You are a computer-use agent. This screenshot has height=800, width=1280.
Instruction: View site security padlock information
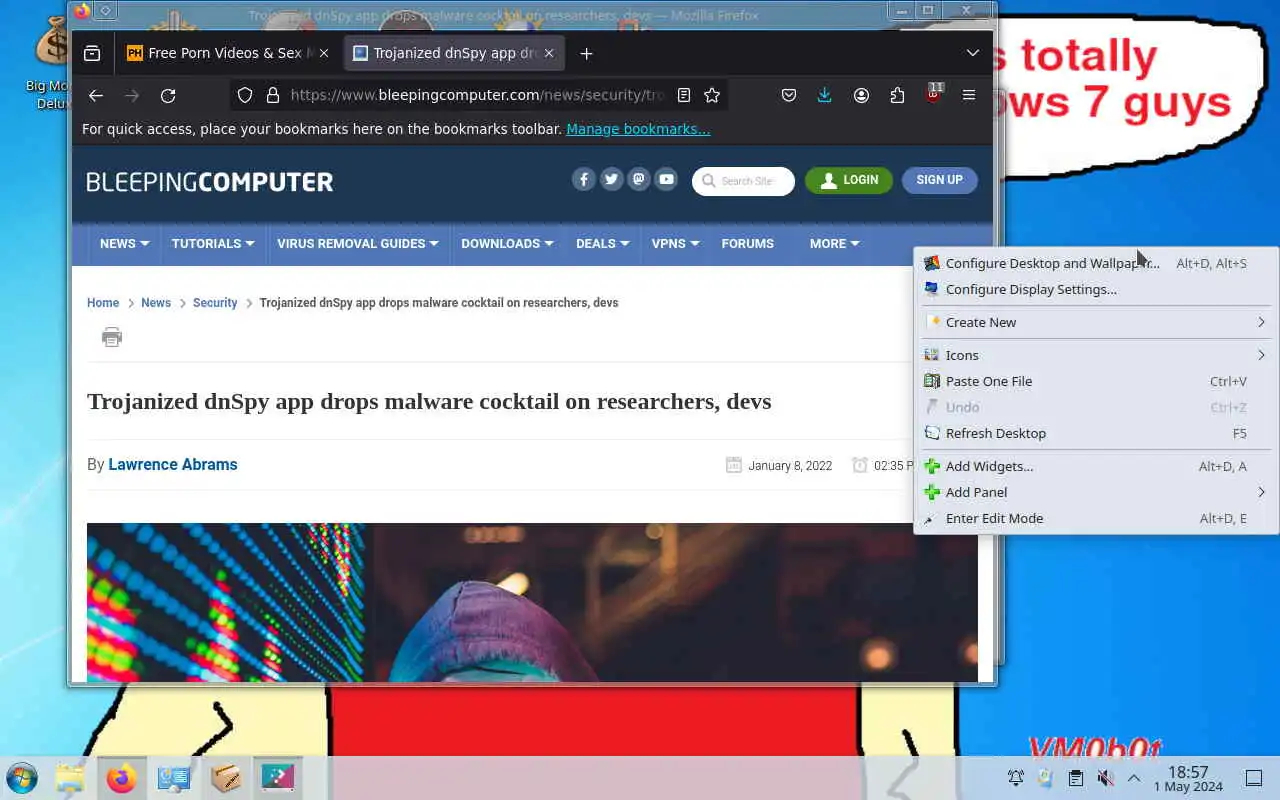click(272, 95)
